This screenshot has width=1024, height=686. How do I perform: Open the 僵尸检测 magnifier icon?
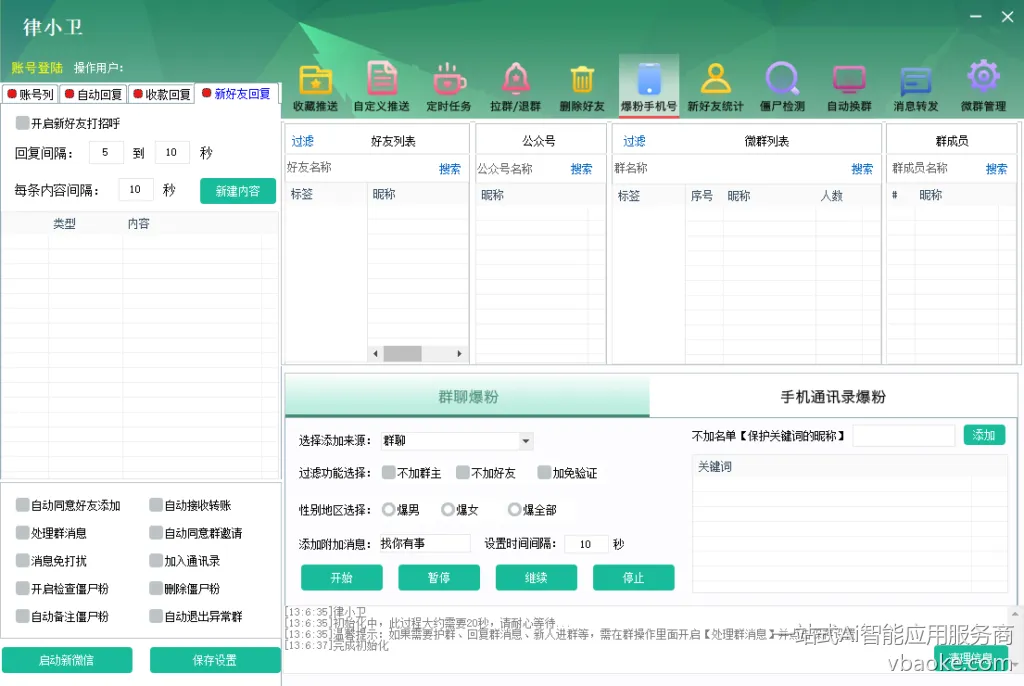(x=782, y=87)
